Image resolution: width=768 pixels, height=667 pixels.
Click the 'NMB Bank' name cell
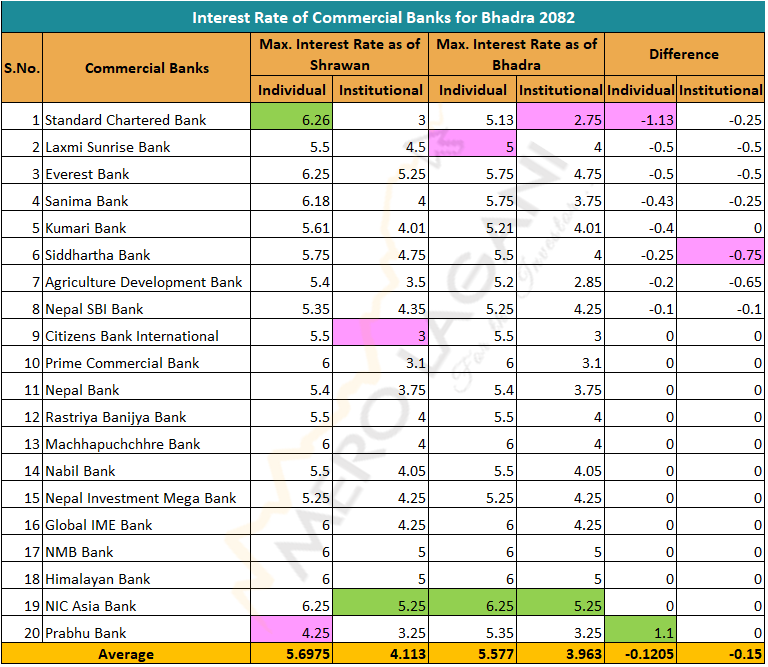(x=146, y=548)
